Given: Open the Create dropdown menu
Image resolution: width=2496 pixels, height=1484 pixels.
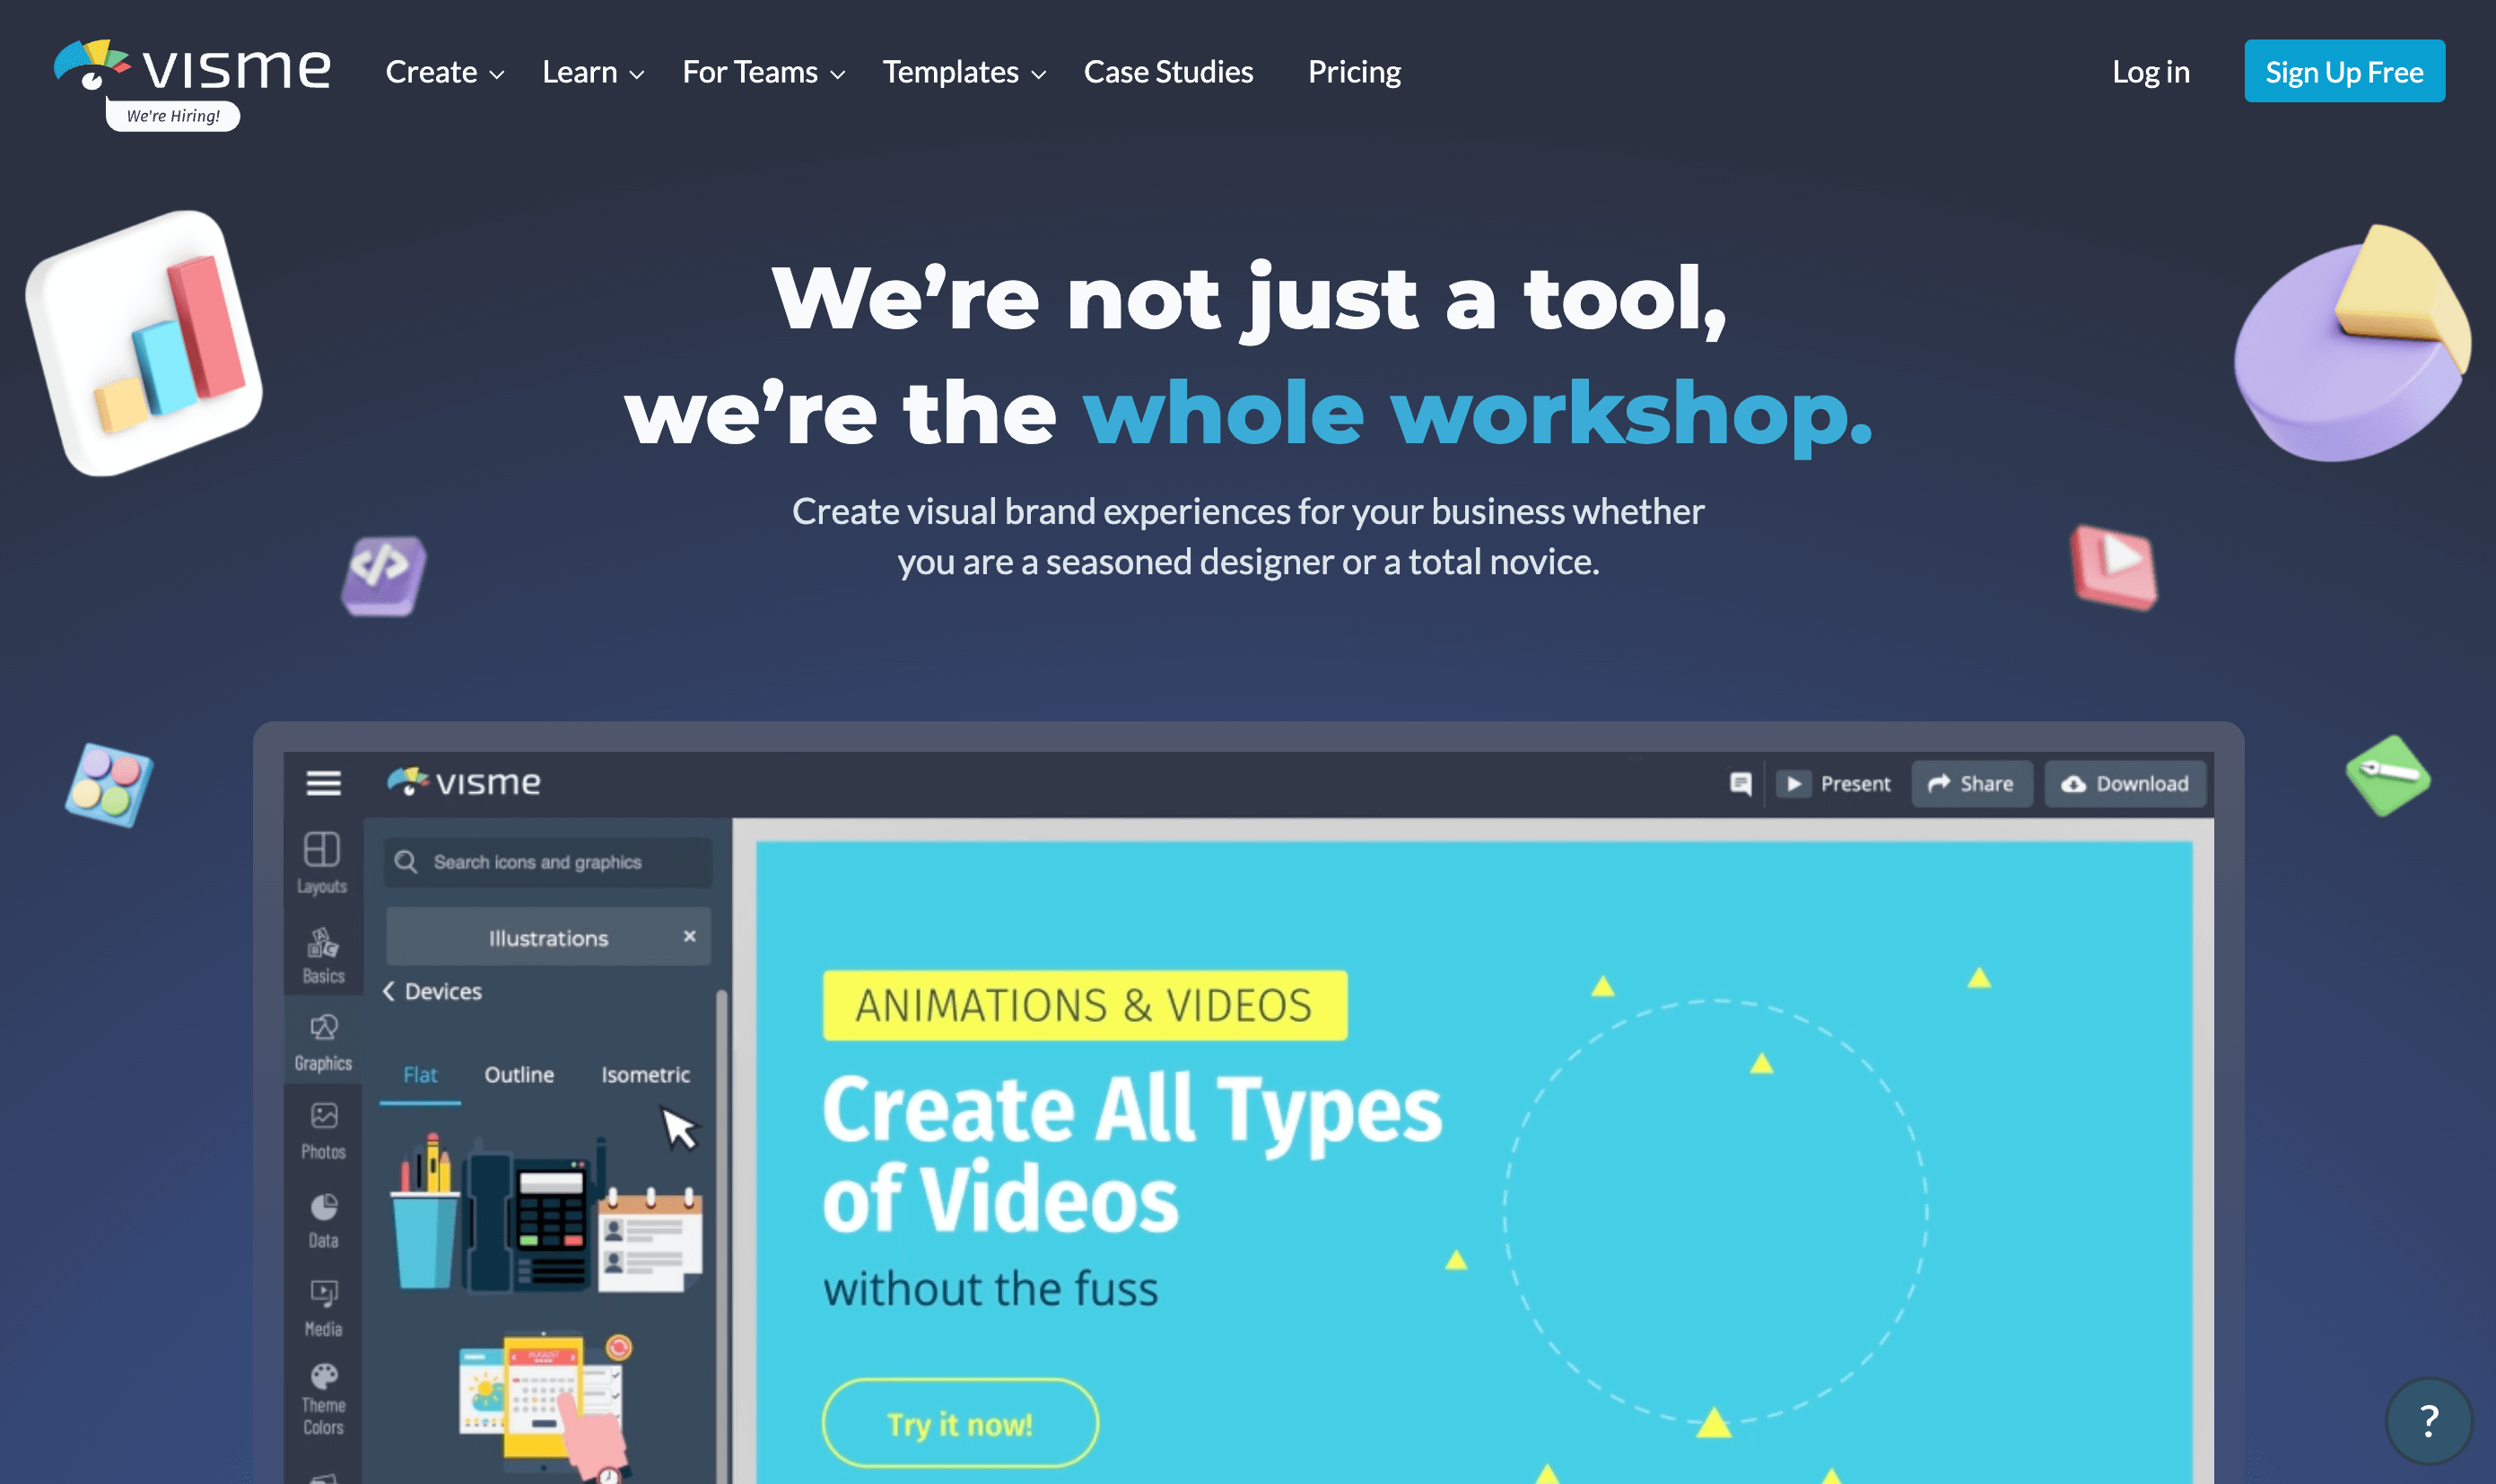Looking at the screenshot, I should (x=445, y=71).
